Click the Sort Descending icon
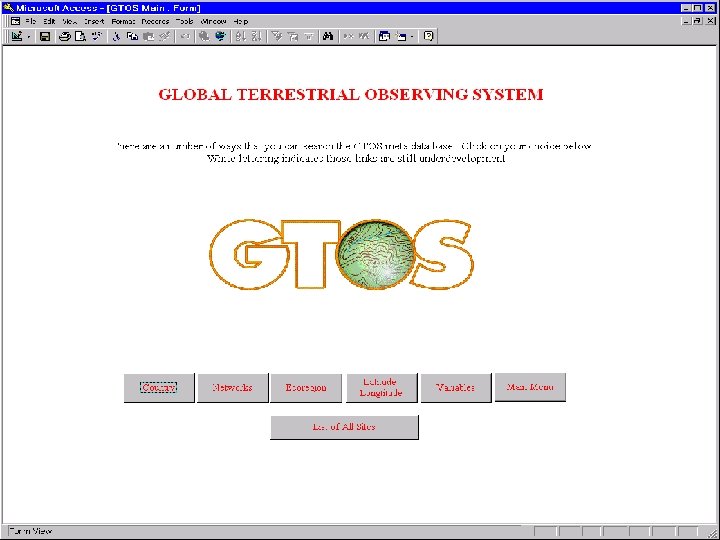720x540 pixels. [x=257, y=36]
